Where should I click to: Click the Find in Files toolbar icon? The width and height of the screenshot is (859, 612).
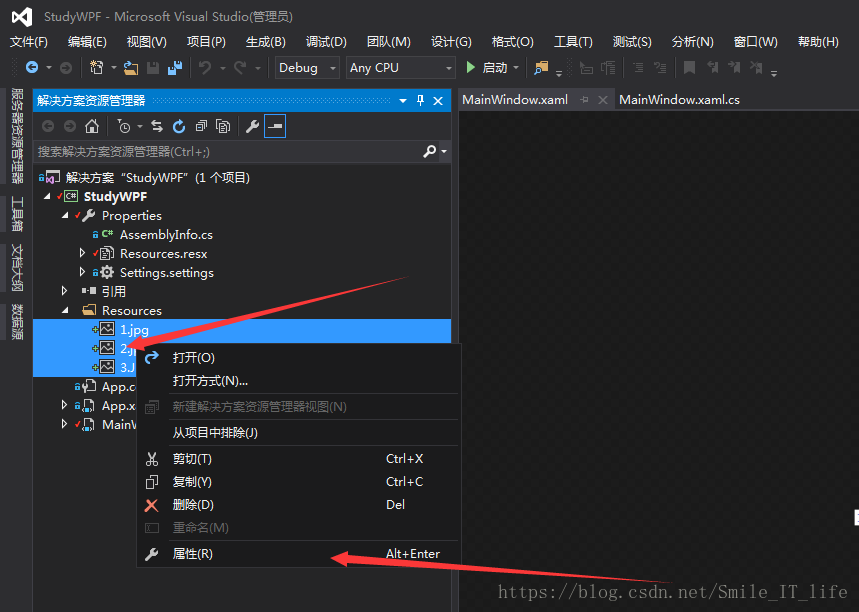click(541, 67)
